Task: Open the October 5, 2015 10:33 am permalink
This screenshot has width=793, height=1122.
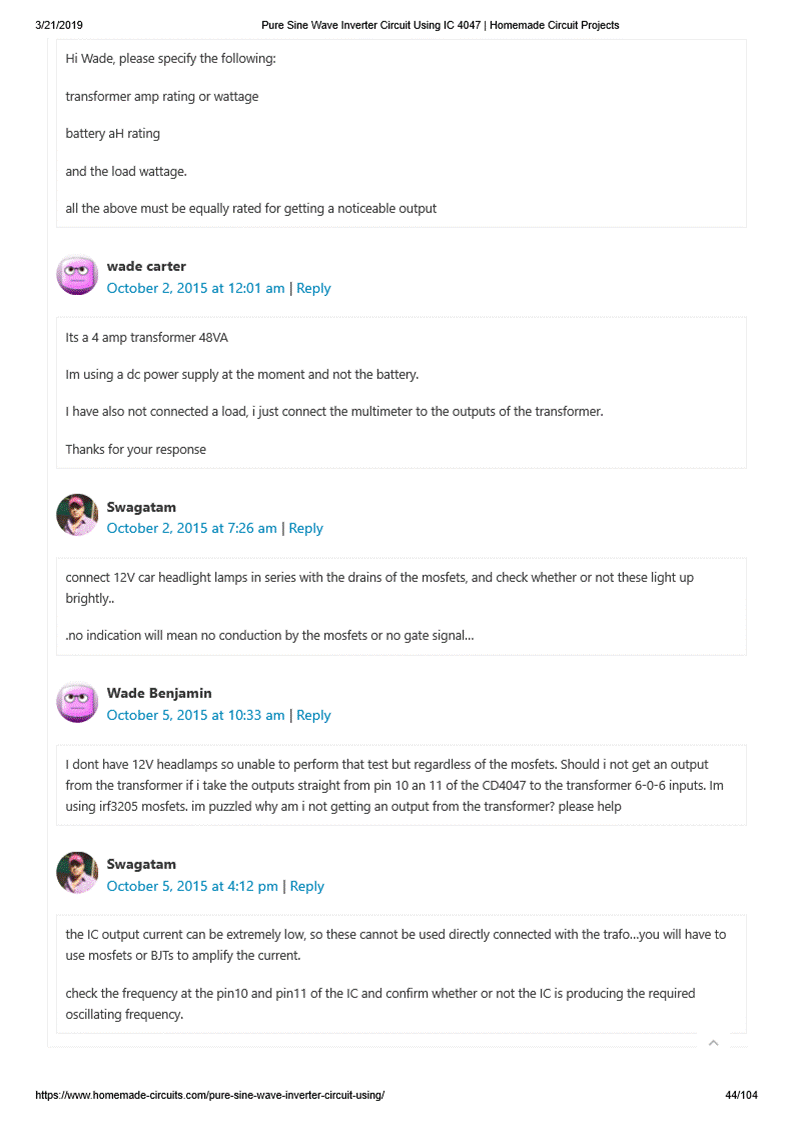Action: click(x=196, y=715)
